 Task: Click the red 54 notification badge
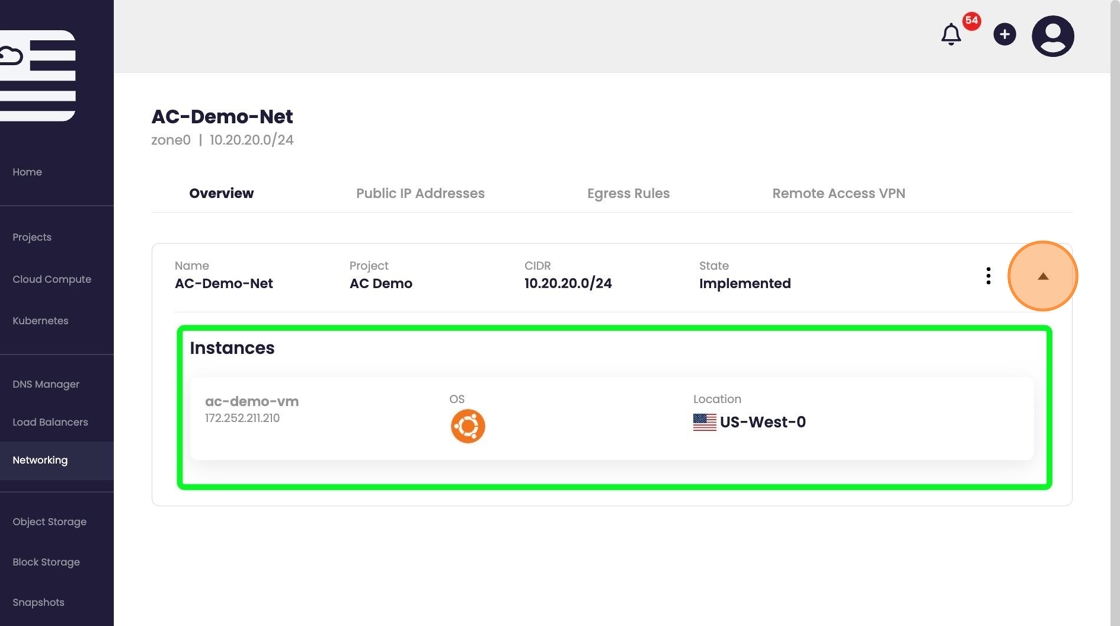pyautogui.click(x=971, y=21)
